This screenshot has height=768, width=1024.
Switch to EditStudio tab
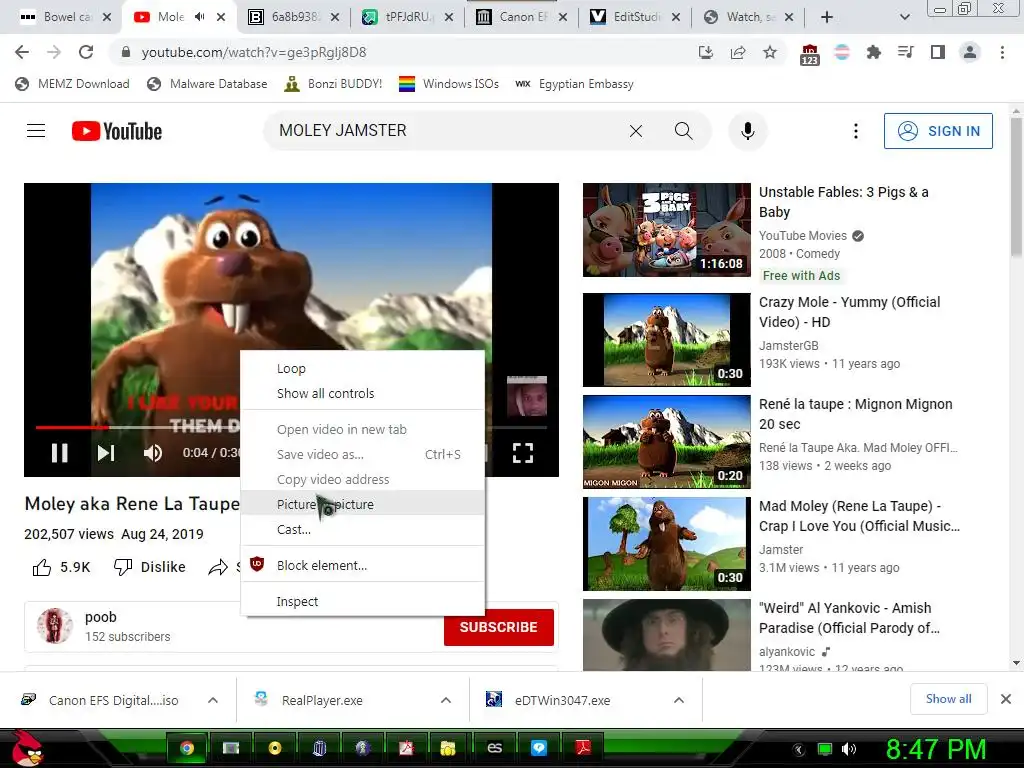pyautogui.click(x=635, y=18)
